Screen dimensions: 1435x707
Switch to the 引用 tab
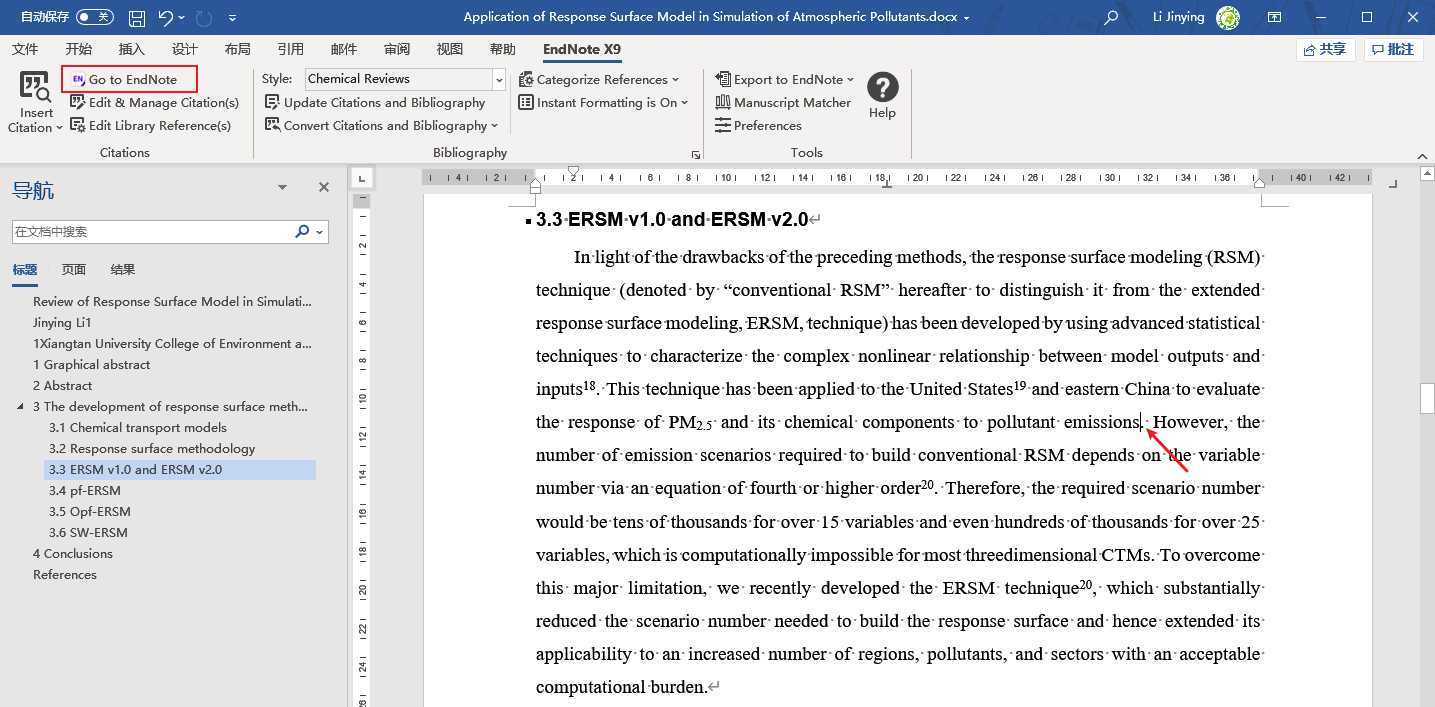click(290, 49)
